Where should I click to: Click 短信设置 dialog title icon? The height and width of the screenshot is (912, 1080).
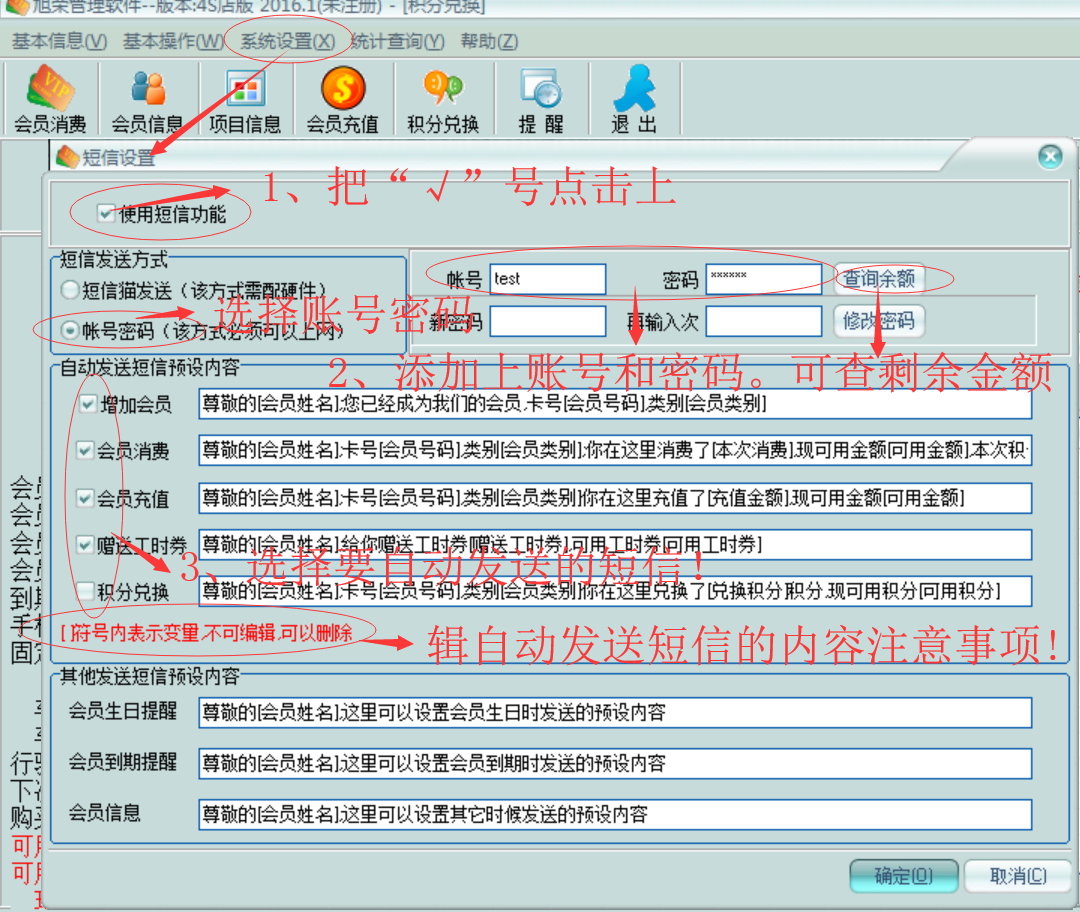(68, 157)
